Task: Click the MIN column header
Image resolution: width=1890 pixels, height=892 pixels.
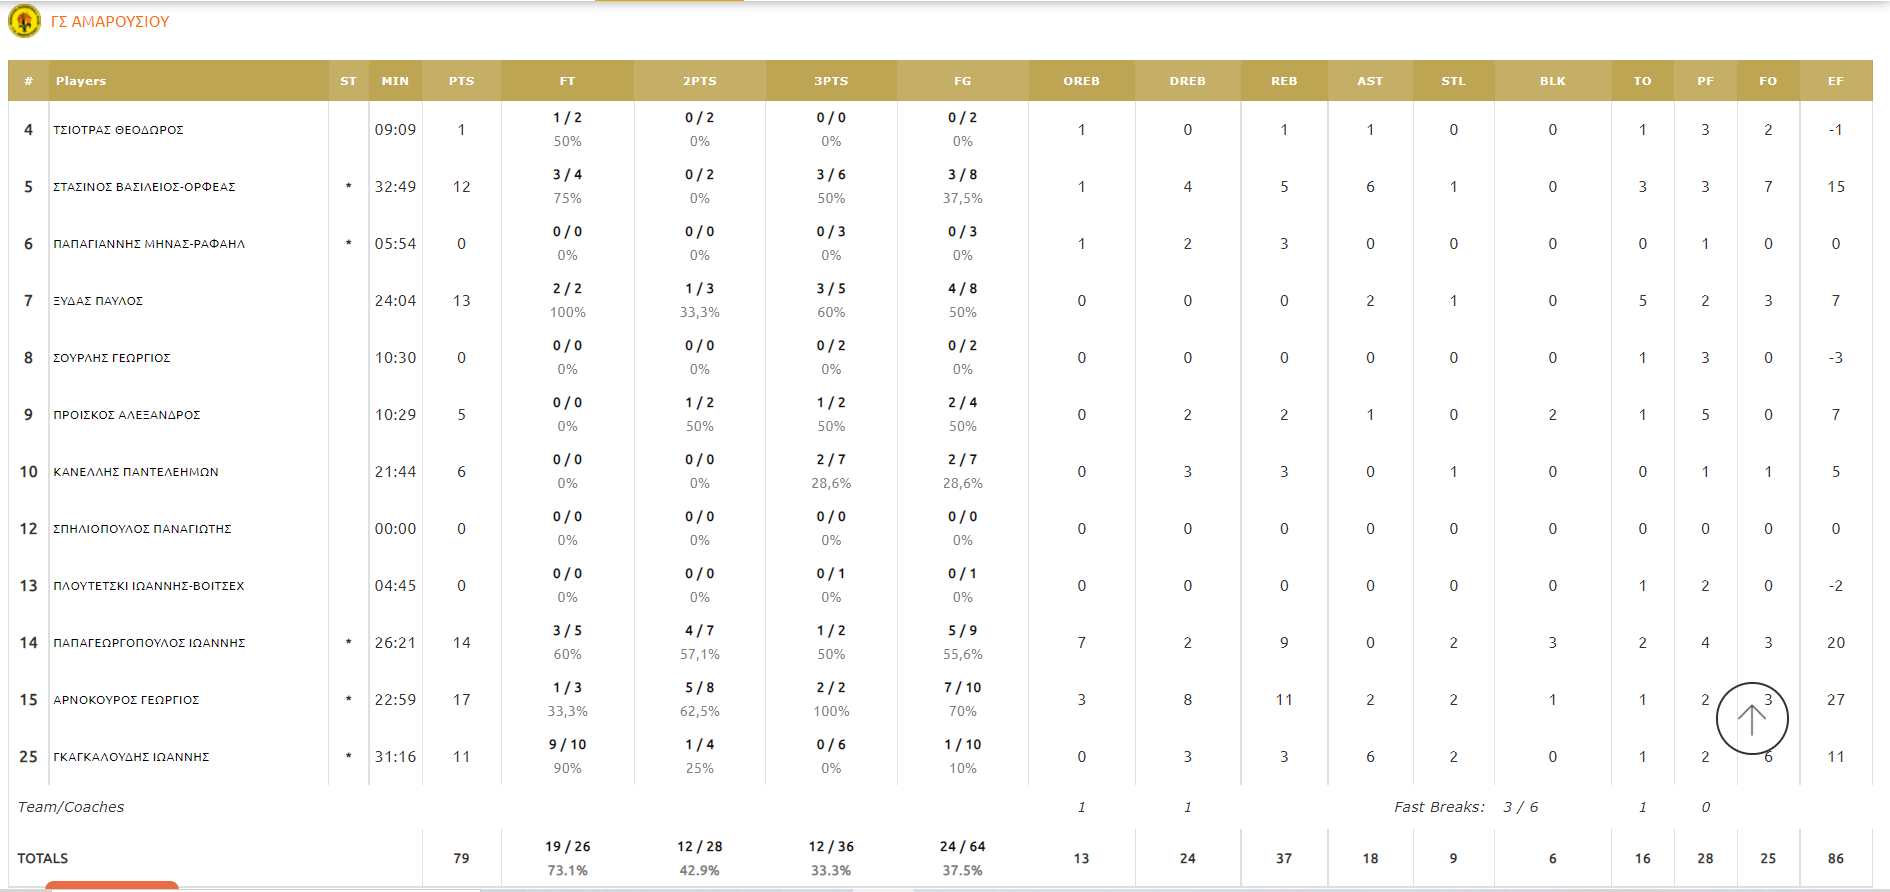Action: pyautogui.click(x=395, y=81)
